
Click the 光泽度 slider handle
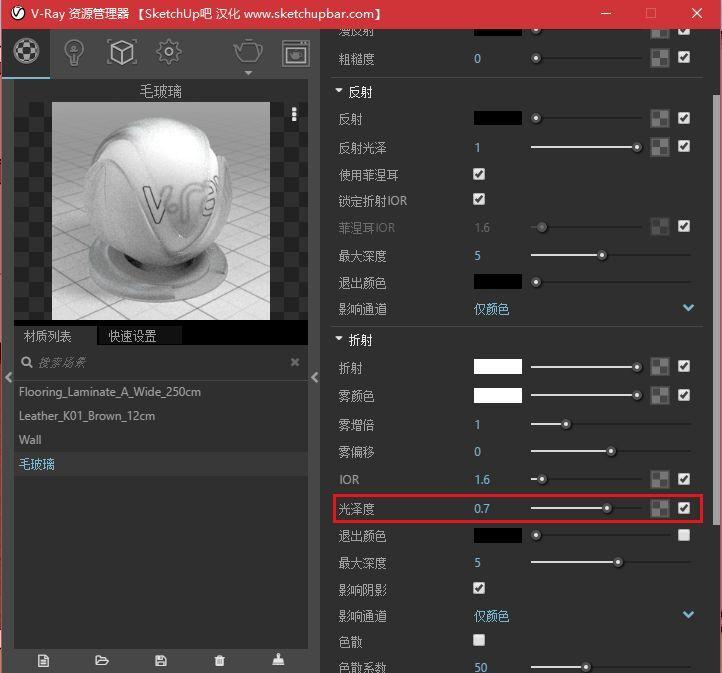coord(607,508)
